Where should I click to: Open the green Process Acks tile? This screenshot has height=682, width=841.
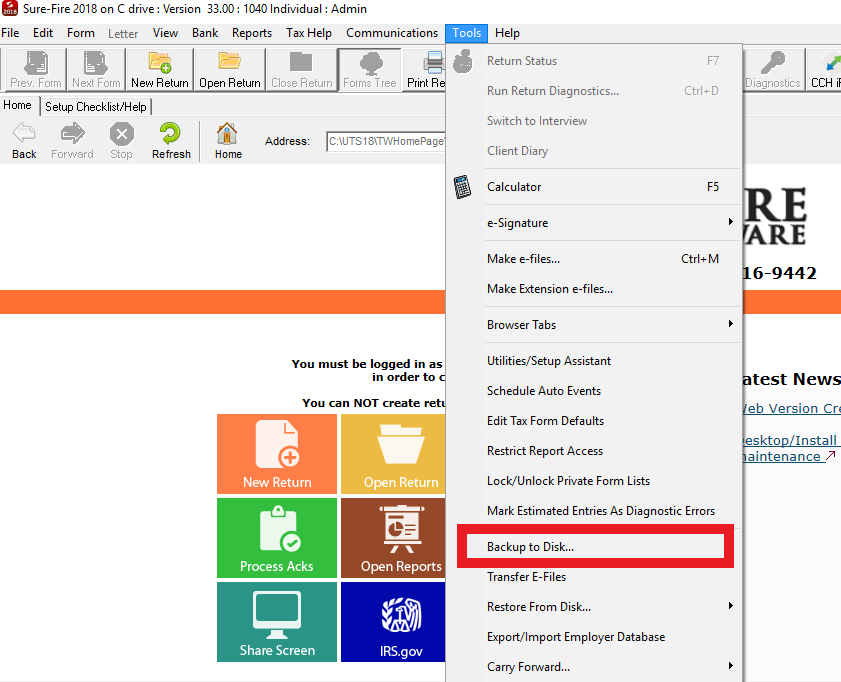click(277, 538)
